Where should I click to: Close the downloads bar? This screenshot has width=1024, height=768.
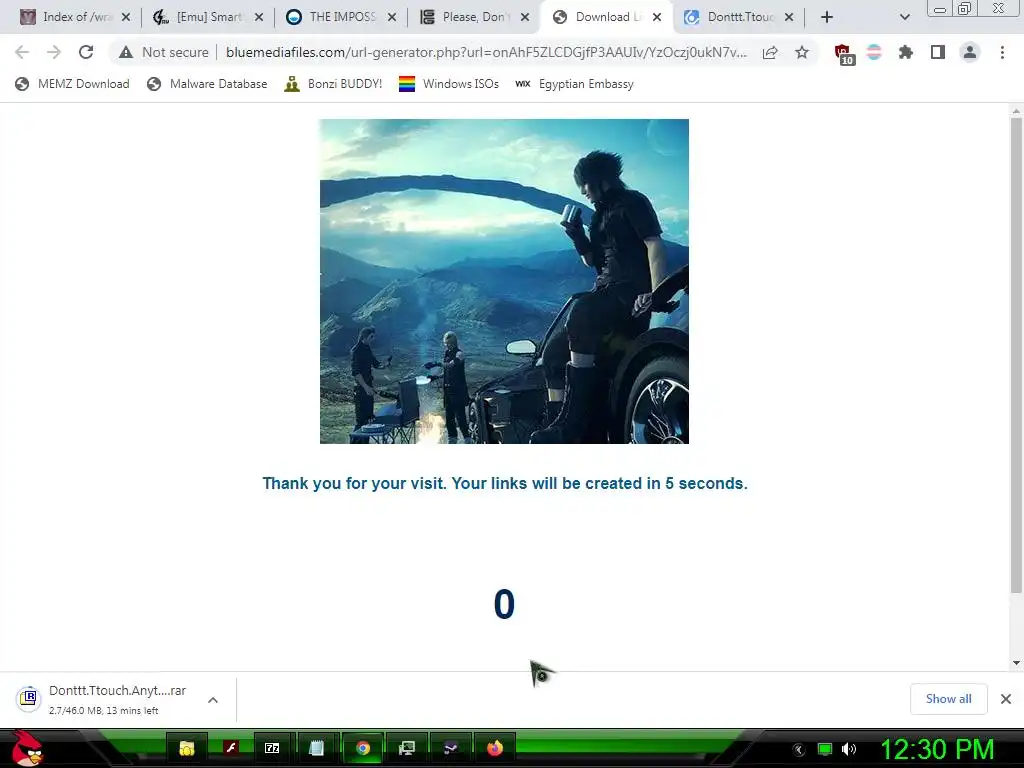1006,699
